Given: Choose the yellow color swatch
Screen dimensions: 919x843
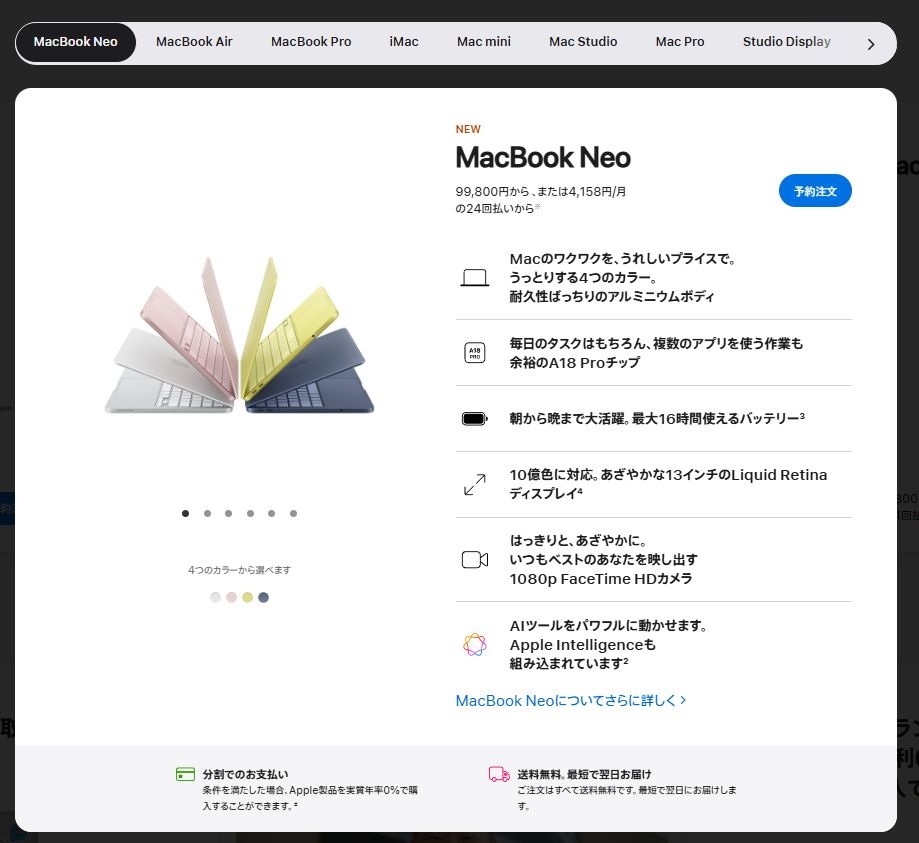Looking at the screenshot, I should pyautogui.click(x=247, y=598).
